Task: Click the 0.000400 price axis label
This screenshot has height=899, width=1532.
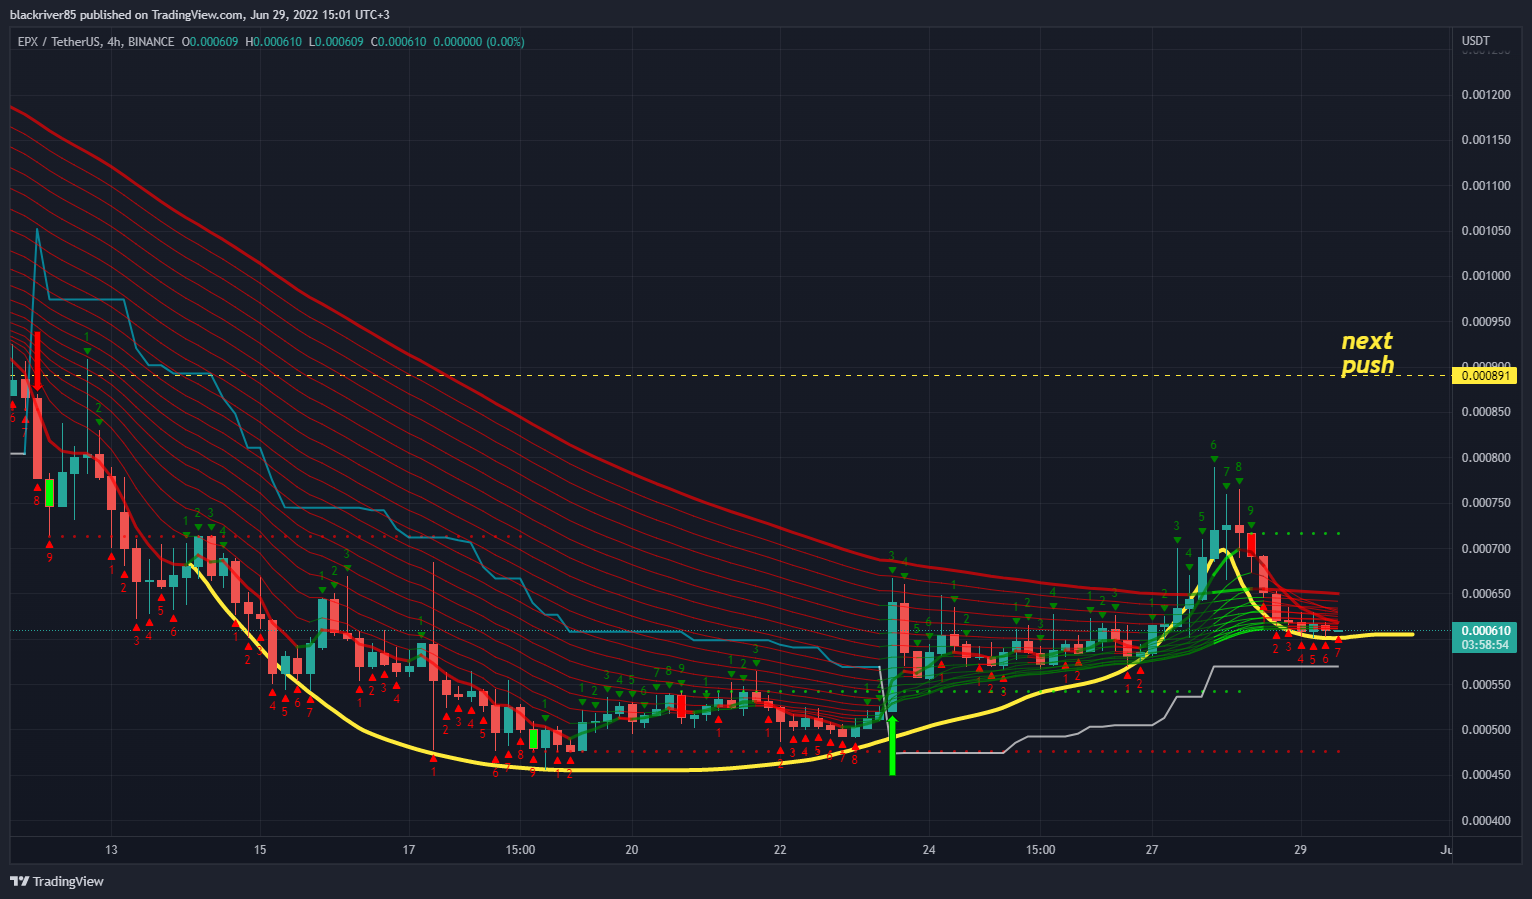Action: (1485, 821)
